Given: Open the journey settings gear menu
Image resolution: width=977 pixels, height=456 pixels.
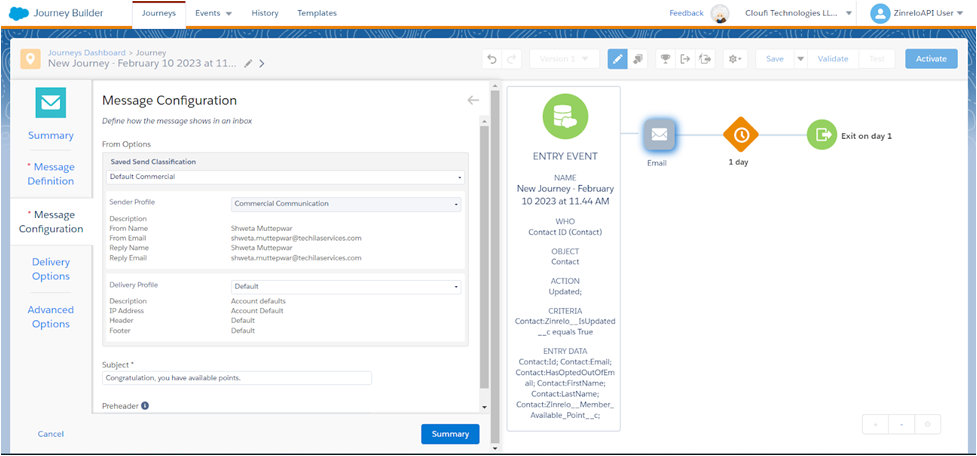Looking at the screenshot, I should (735, 59).
